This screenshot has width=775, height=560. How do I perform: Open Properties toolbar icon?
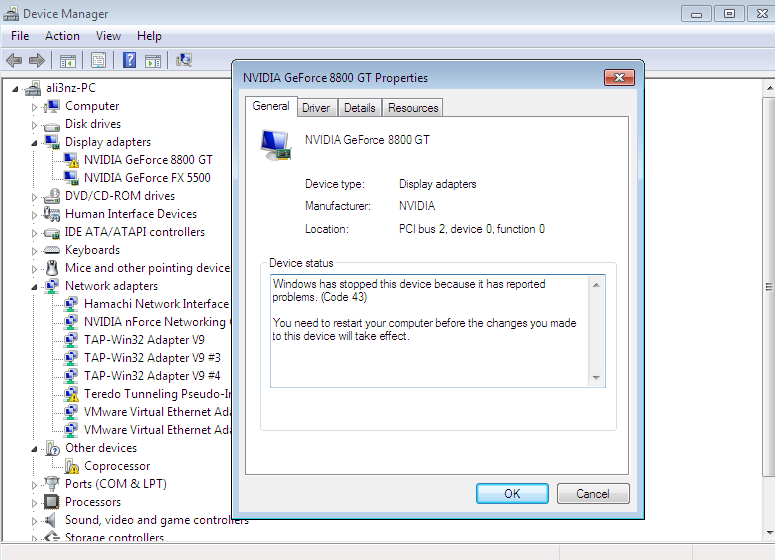coord(98,61)
